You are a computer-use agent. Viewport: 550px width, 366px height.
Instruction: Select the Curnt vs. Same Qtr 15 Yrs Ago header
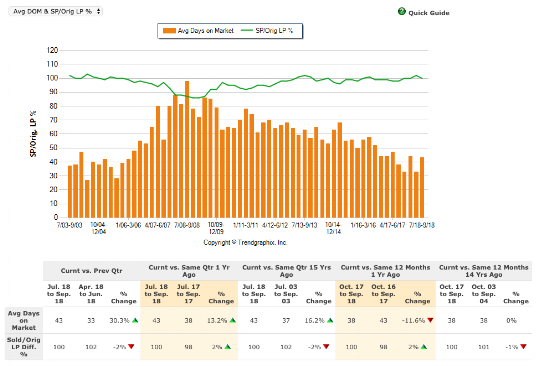coord(287,271)
